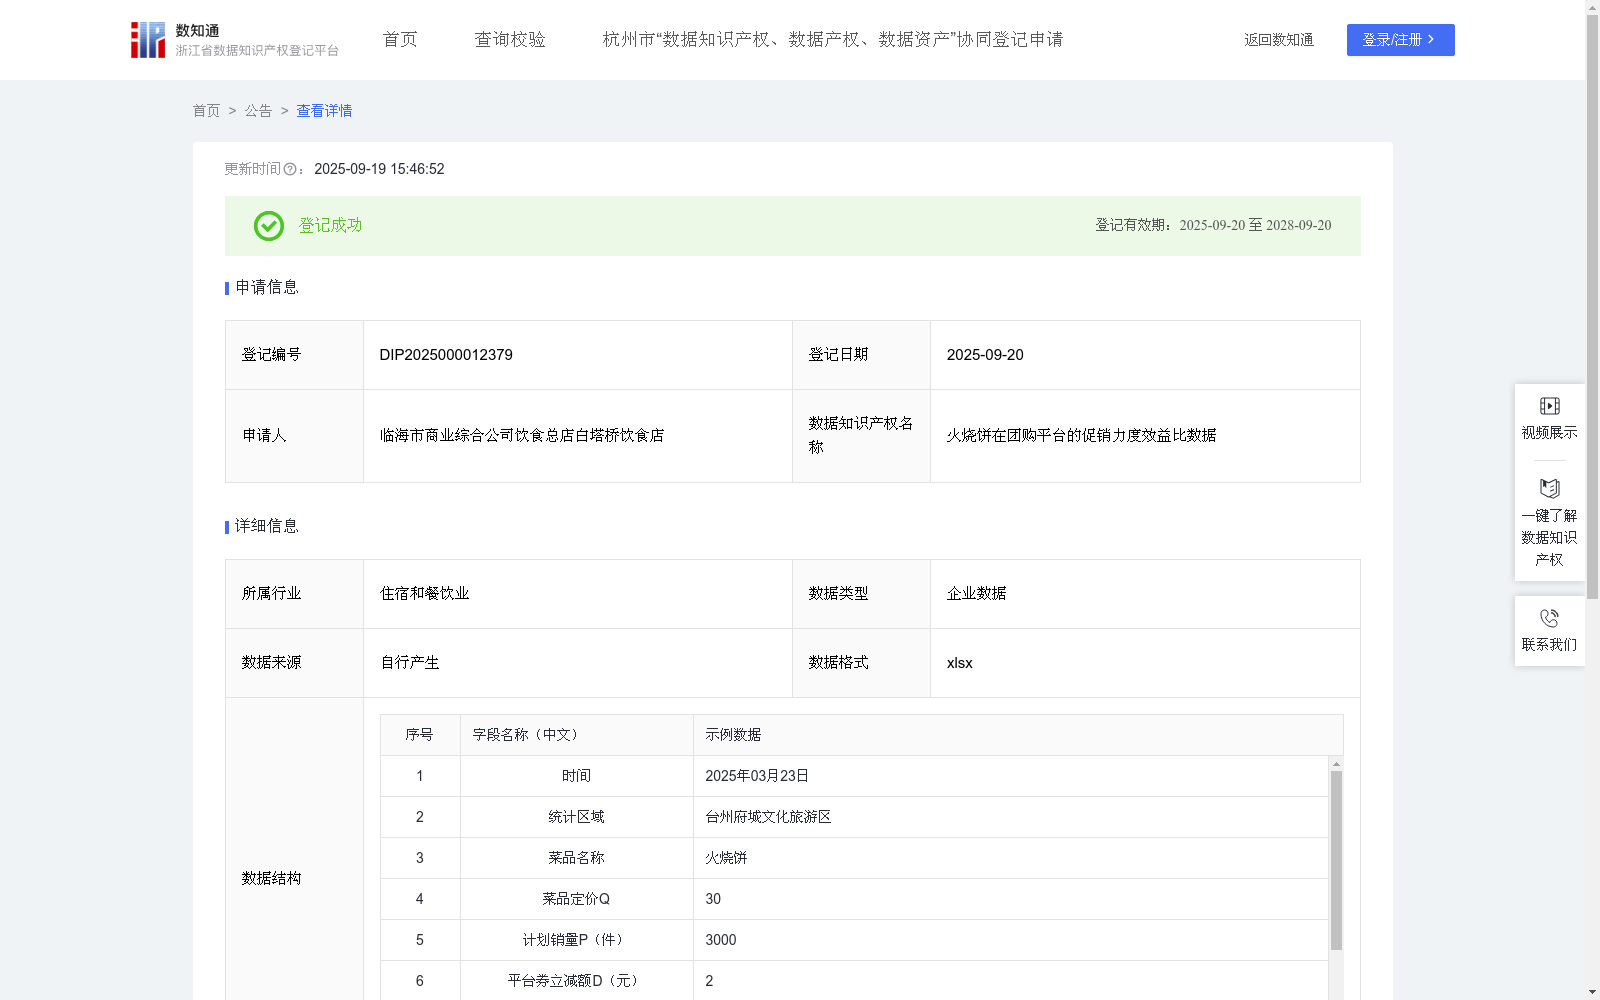Click sample value 2025年03月23日

(757, 776)
